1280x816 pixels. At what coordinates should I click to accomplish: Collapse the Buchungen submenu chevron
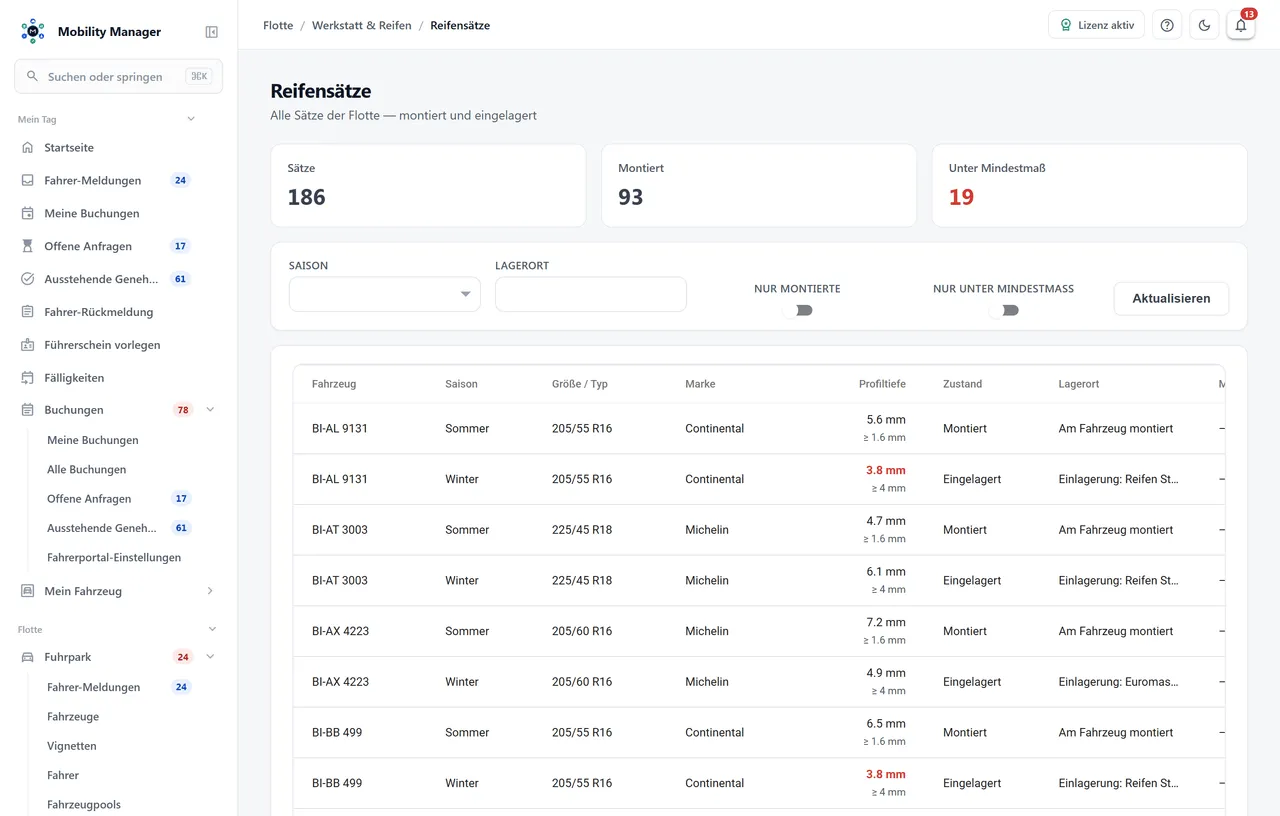tap(210, 410)
